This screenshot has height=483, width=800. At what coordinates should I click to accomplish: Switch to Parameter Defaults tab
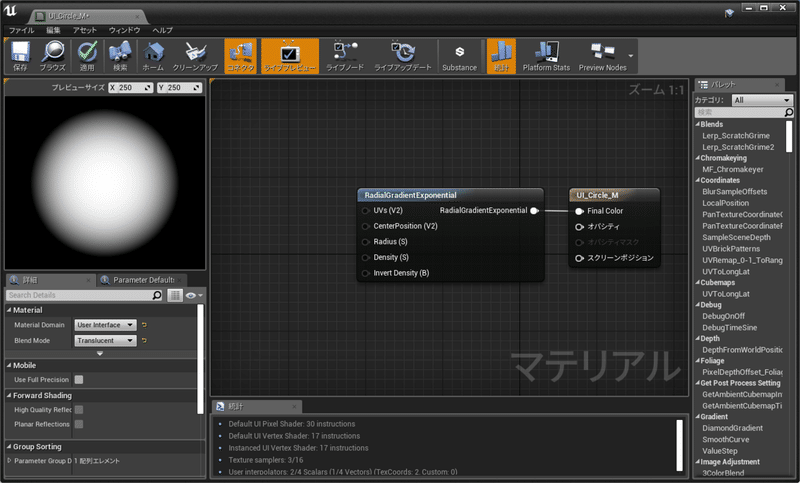(x=143, y=280)
